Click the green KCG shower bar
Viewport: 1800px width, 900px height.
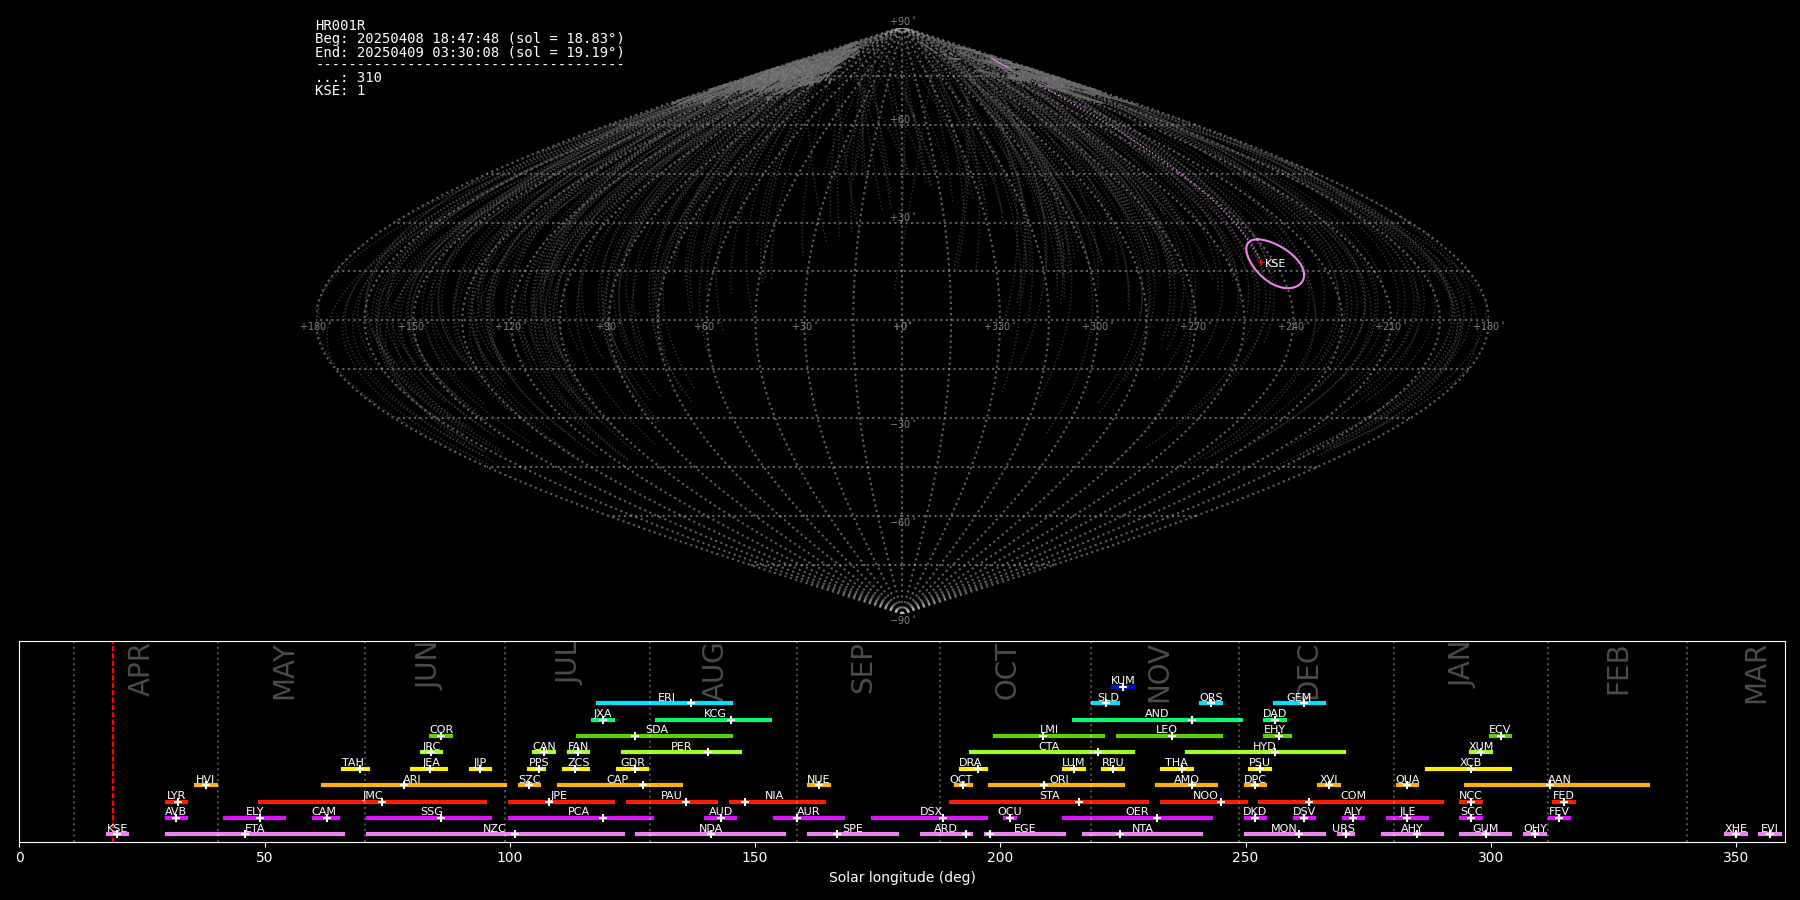click(x=713, y=720)
